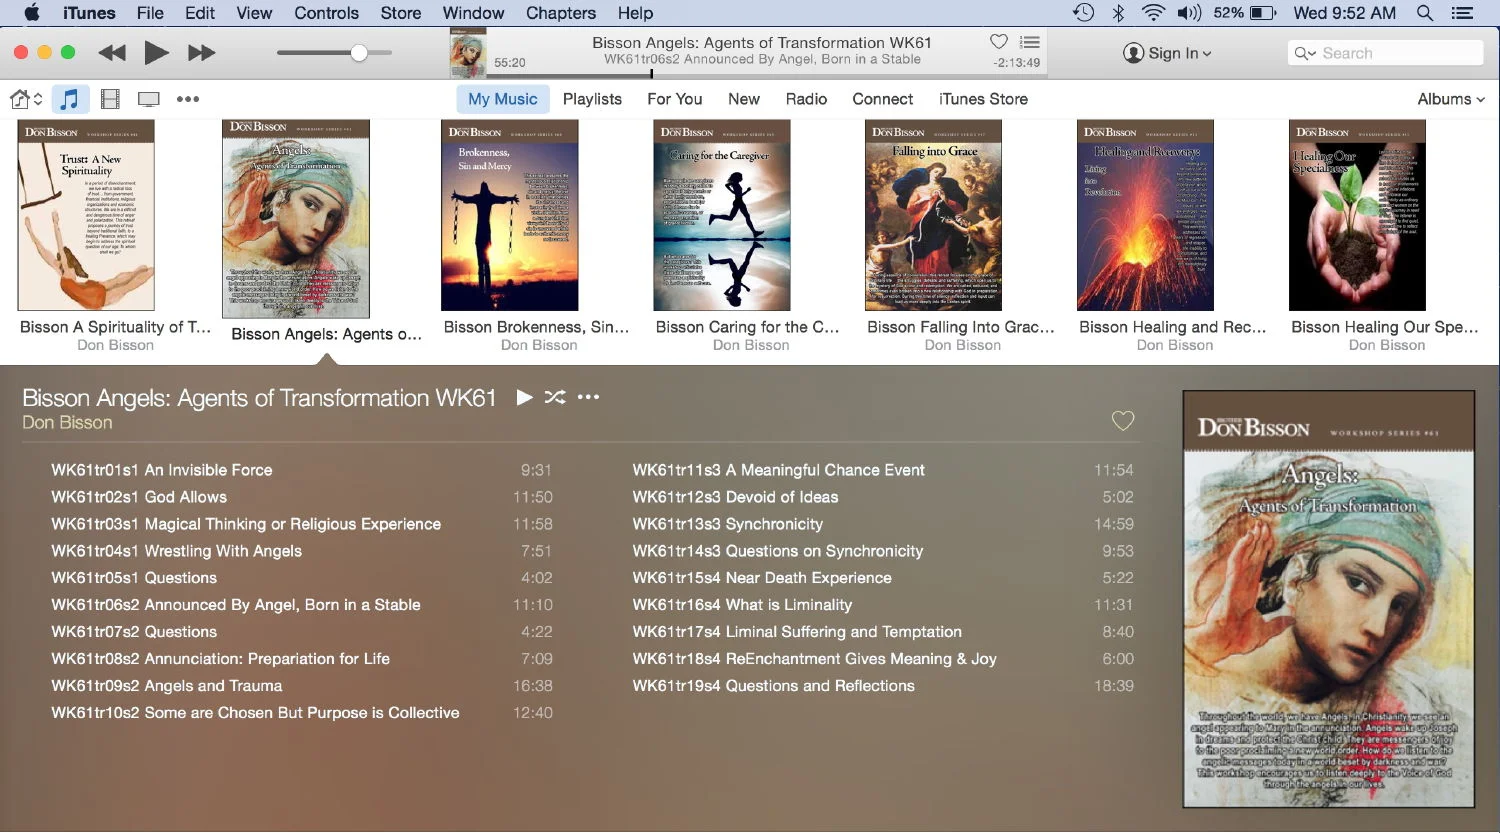Open Spotlight search in menu bar
1500x833 pixels.
coord(1425,13)
